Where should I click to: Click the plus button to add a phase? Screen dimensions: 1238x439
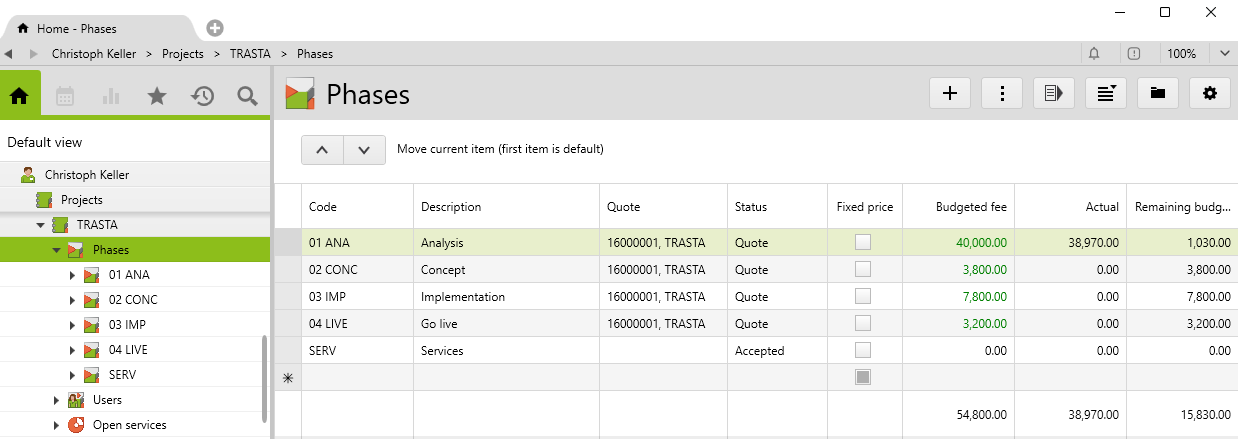click(950, 93)
